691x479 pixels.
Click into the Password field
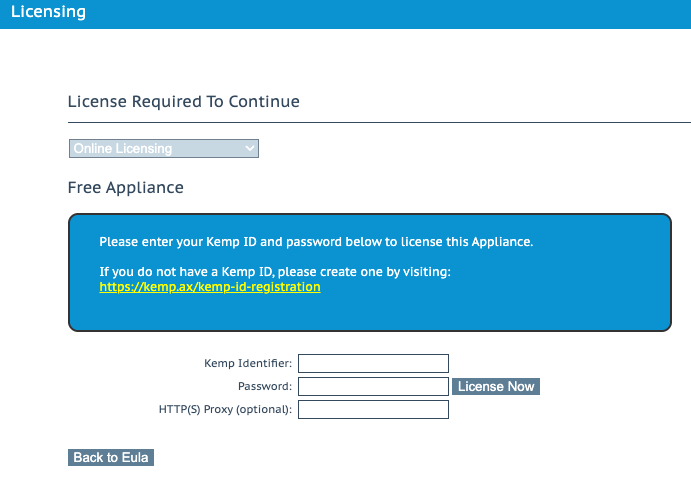(x=373, y=386)
